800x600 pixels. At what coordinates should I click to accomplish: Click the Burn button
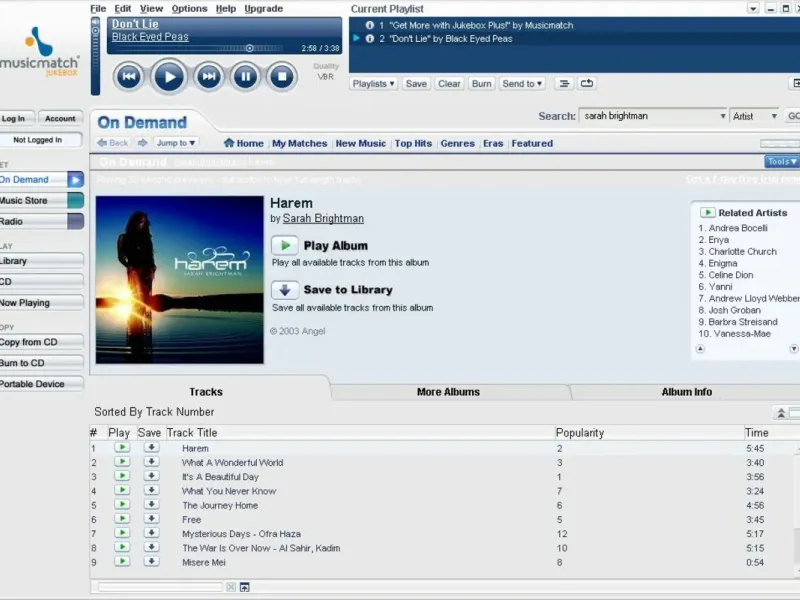click(x=481, y=84)
